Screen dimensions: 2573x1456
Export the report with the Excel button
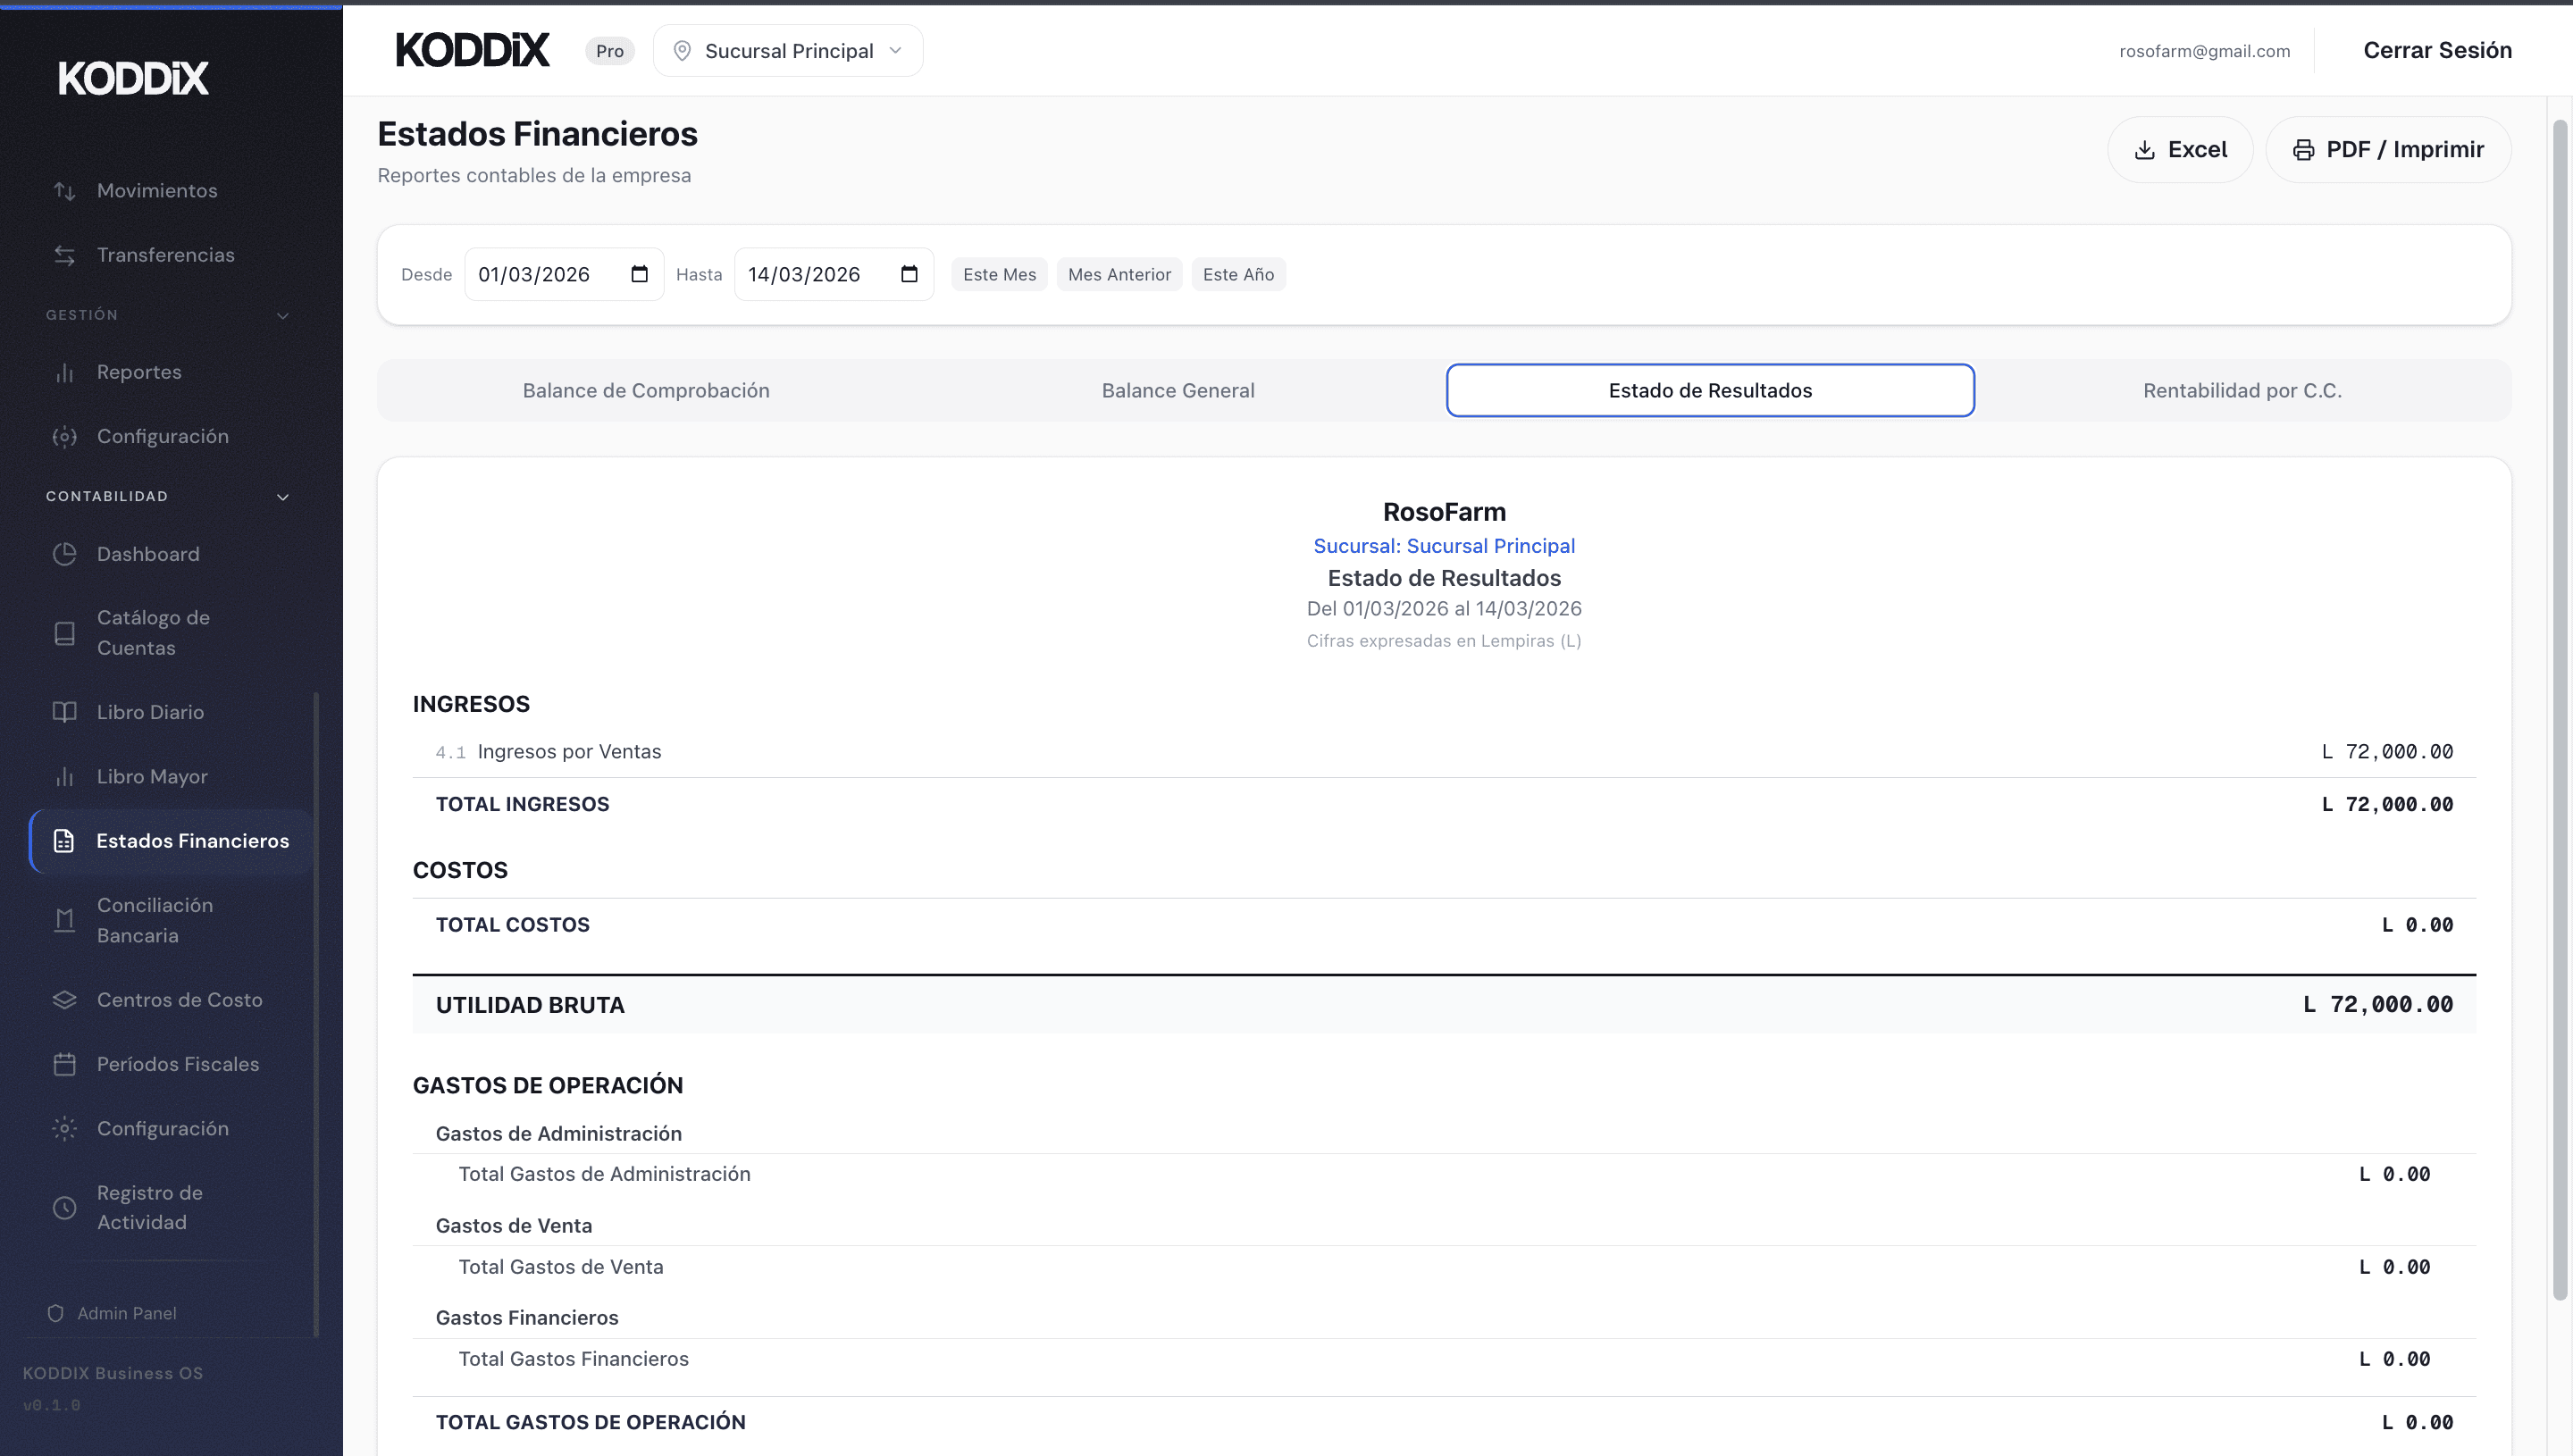click(2180, 150)
